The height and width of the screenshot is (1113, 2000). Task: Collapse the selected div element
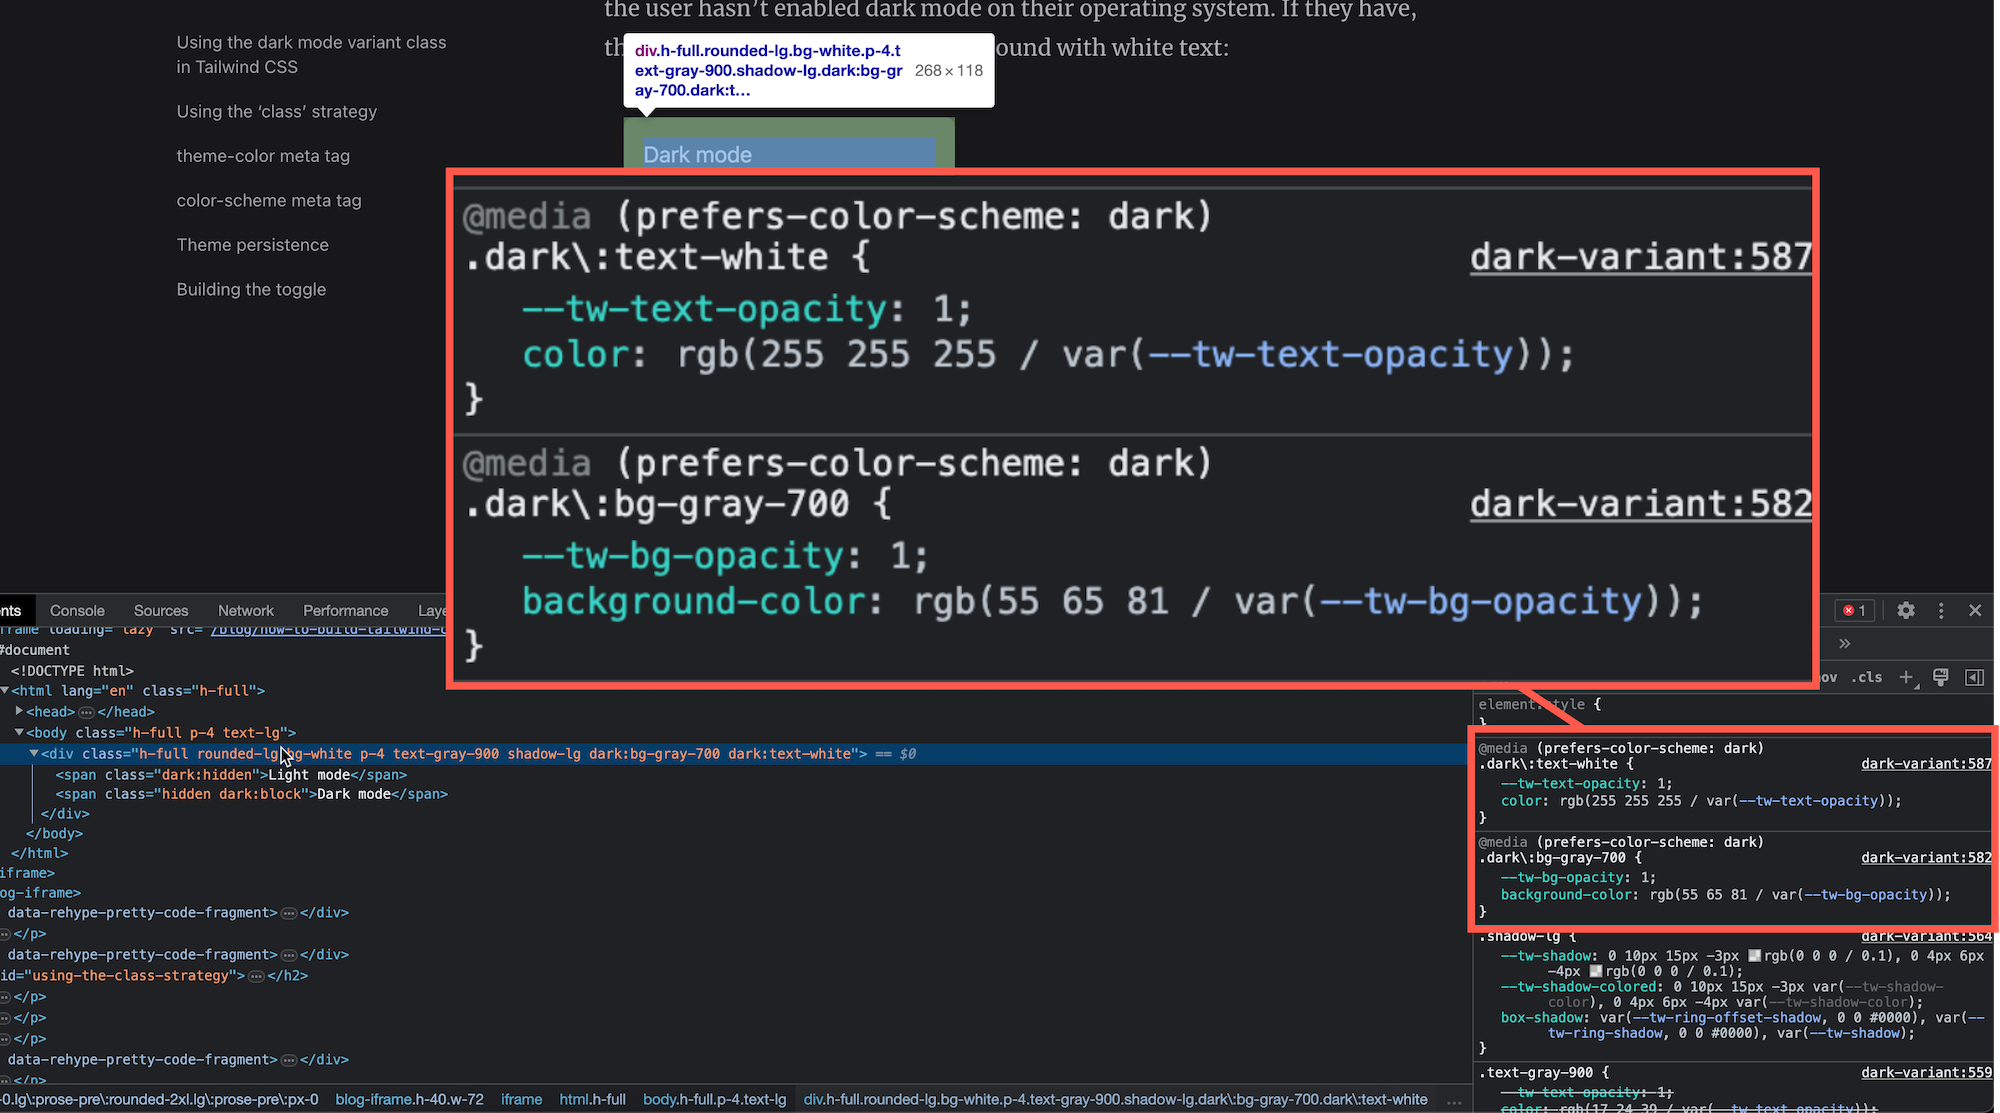[x=34, y=753]
